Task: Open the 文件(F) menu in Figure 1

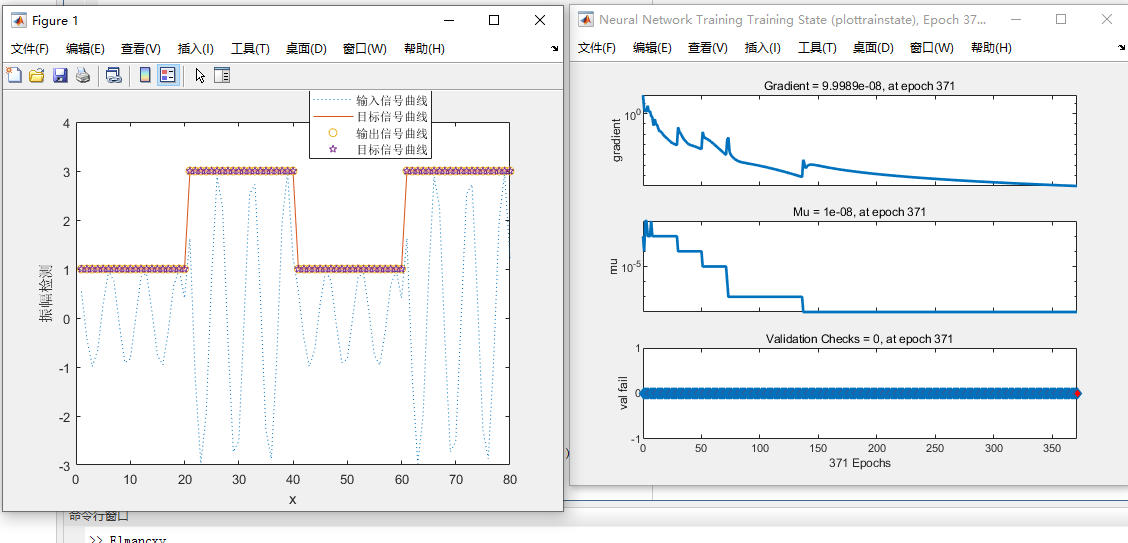Action: (x=29, y=49)
